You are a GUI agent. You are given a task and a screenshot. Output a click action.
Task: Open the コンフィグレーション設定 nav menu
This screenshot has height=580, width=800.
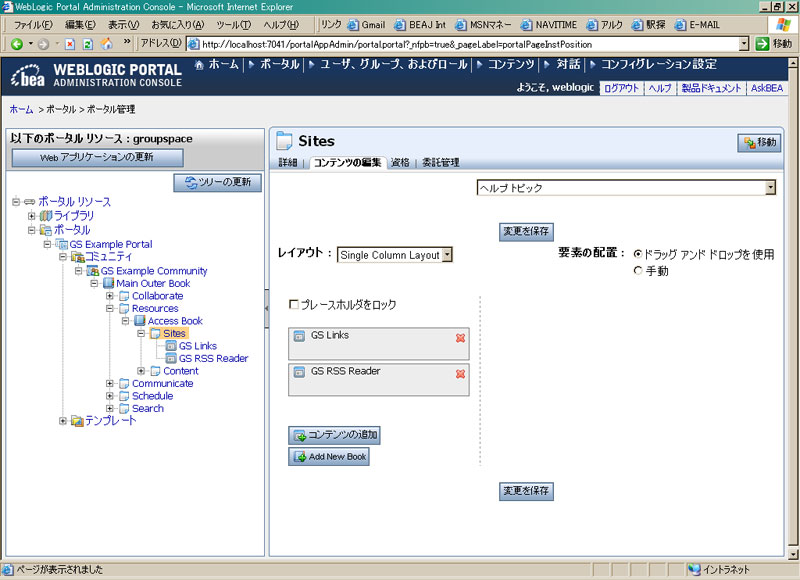click(658, 64)
